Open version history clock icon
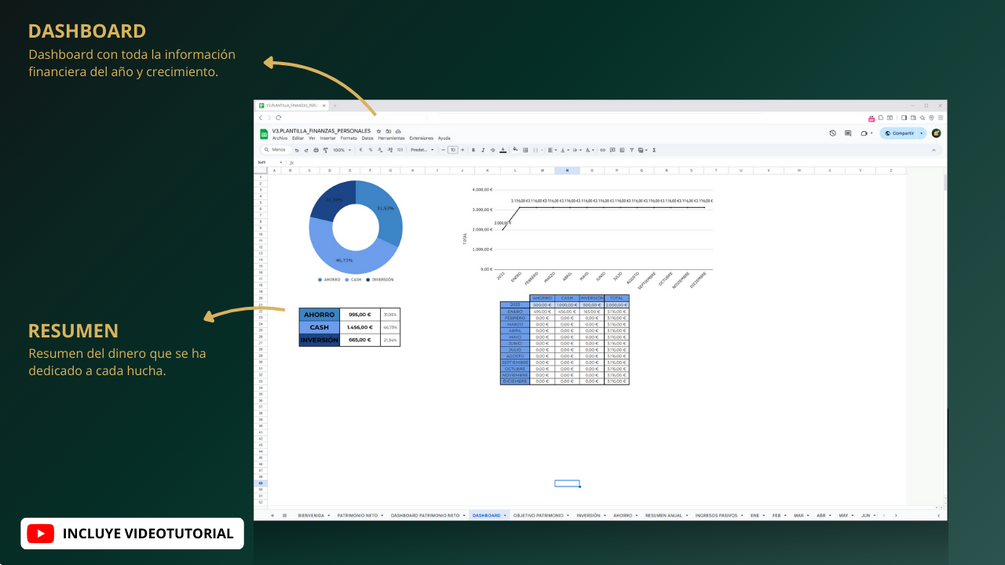 [x=833, y=133]
